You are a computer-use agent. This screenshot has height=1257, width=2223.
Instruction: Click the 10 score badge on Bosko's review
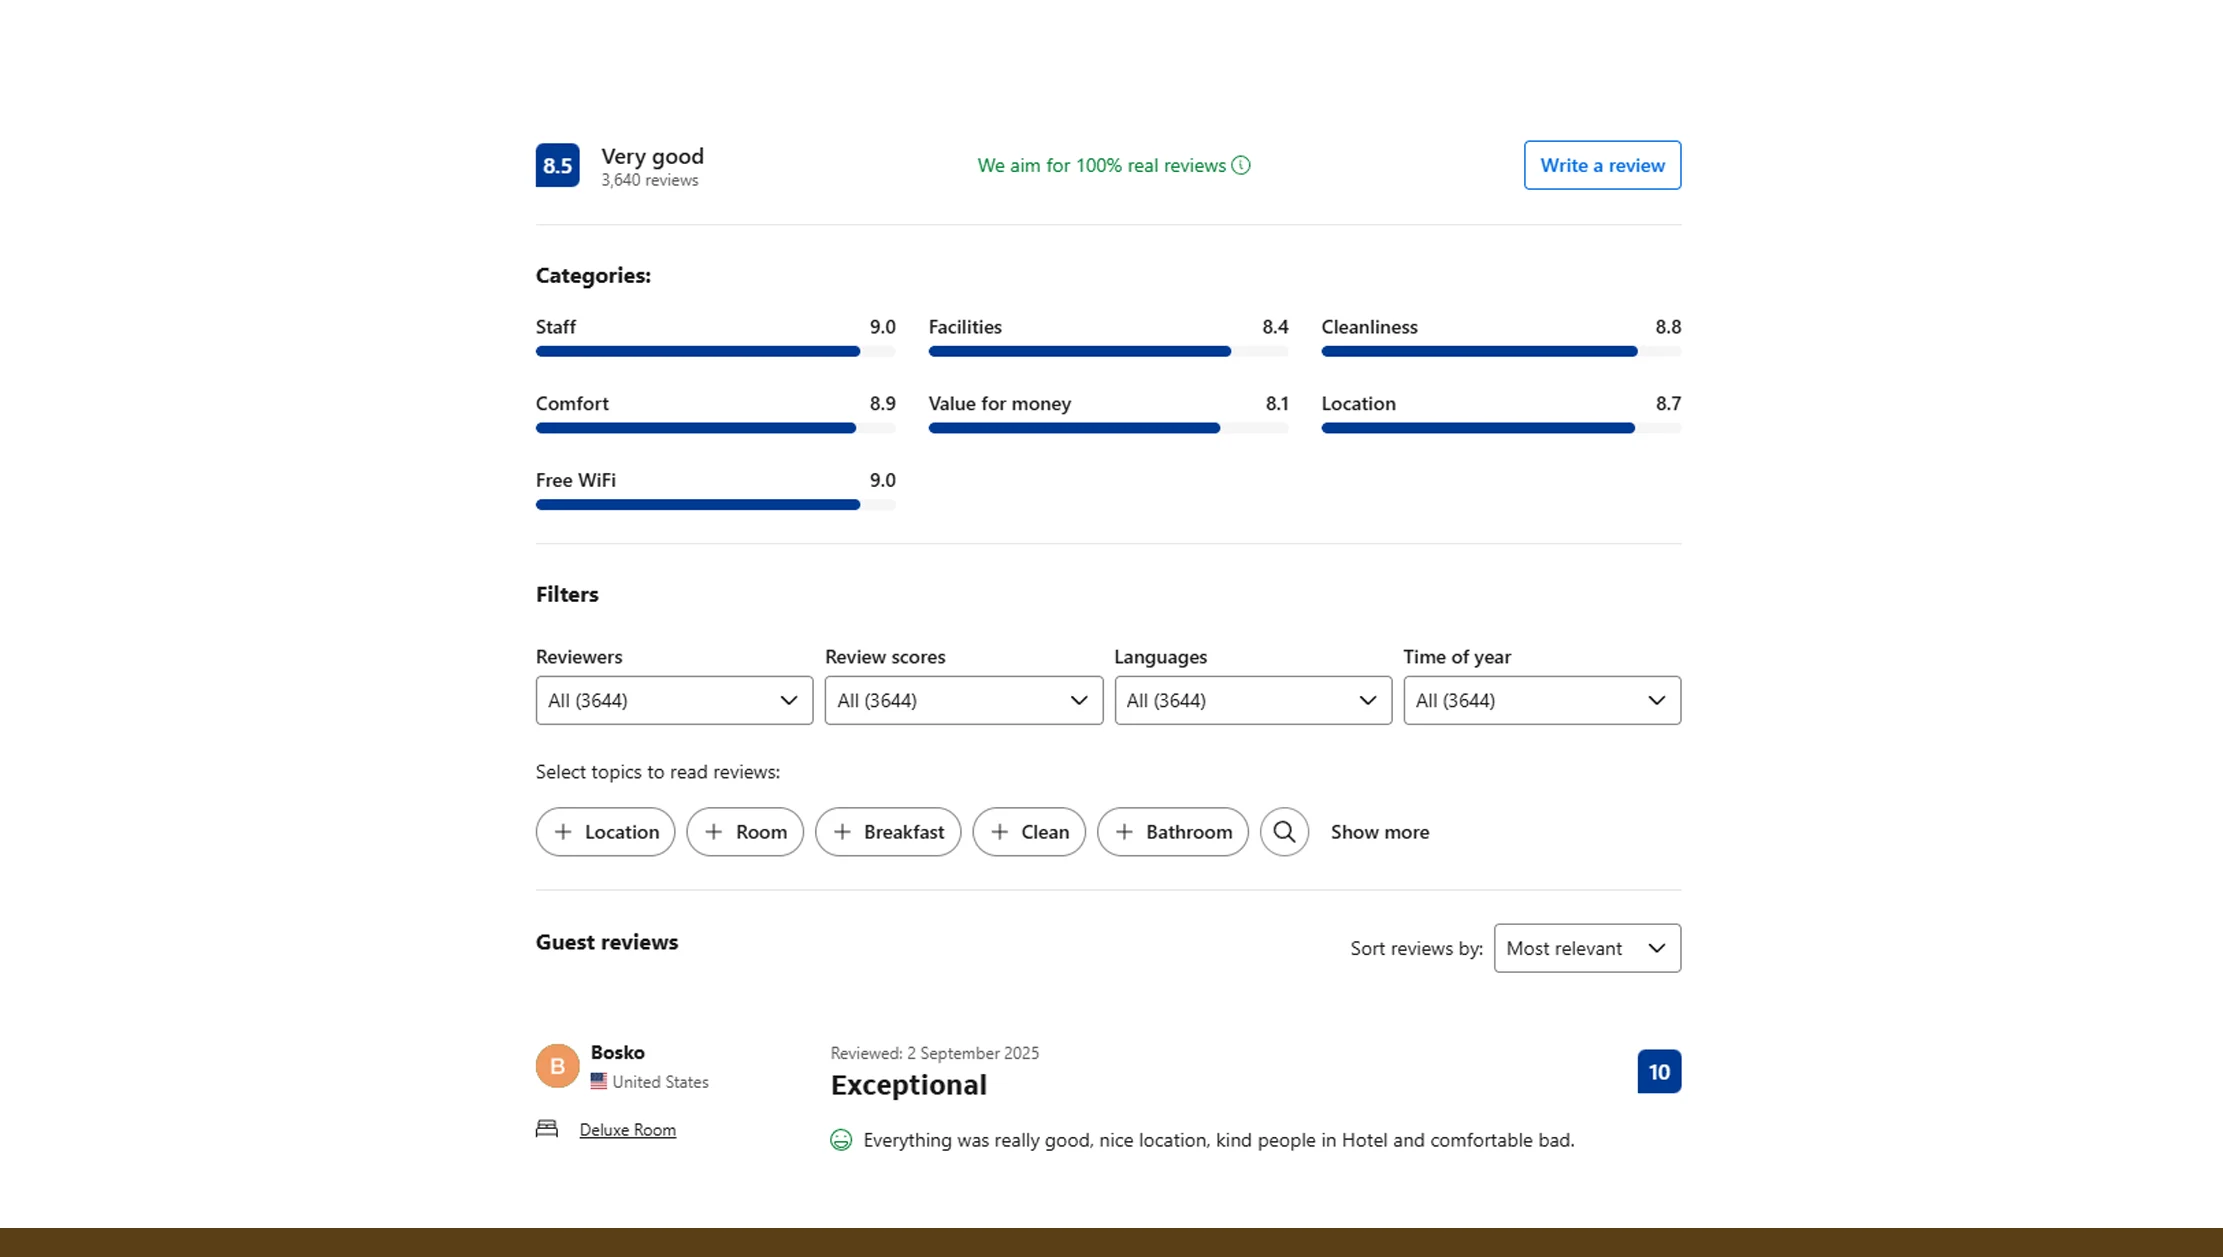point(1658,1071)
